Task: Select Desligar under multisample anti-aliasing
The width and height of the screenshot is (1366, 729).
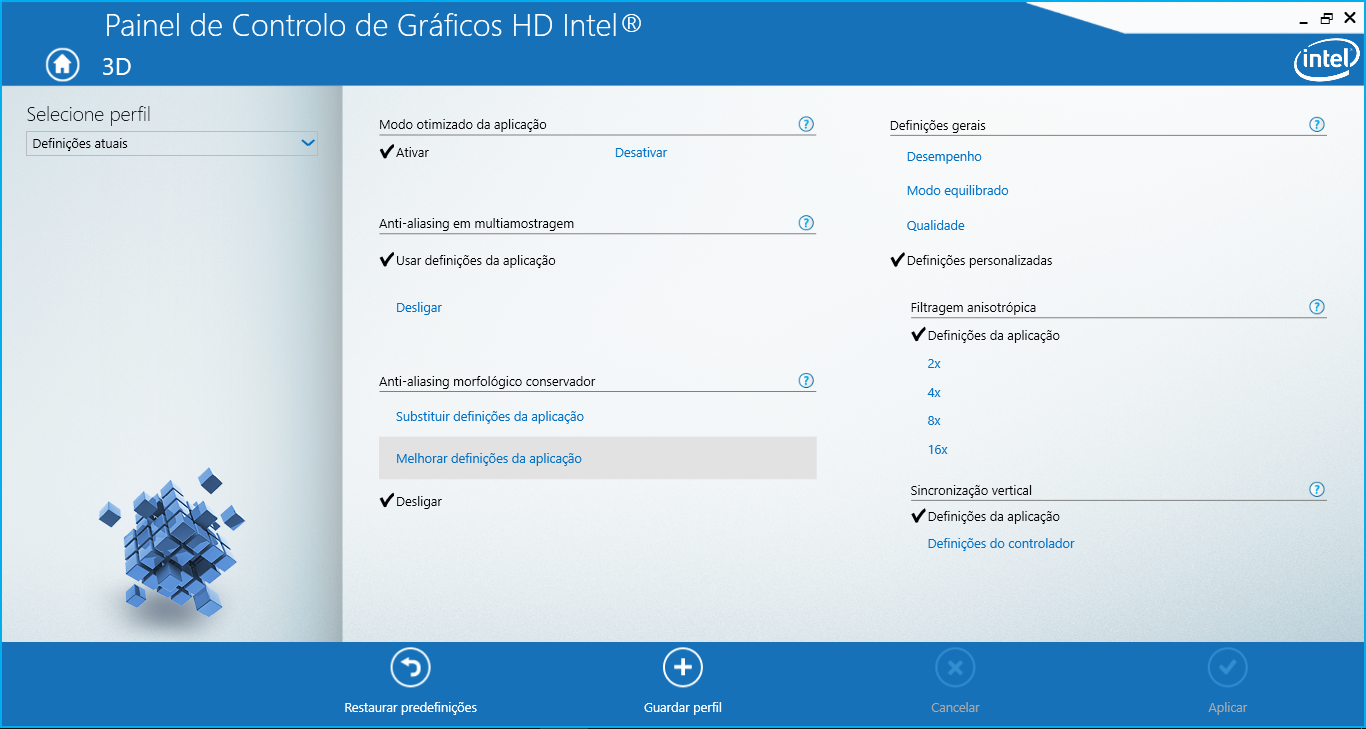Action: click(x=419, y=308)
